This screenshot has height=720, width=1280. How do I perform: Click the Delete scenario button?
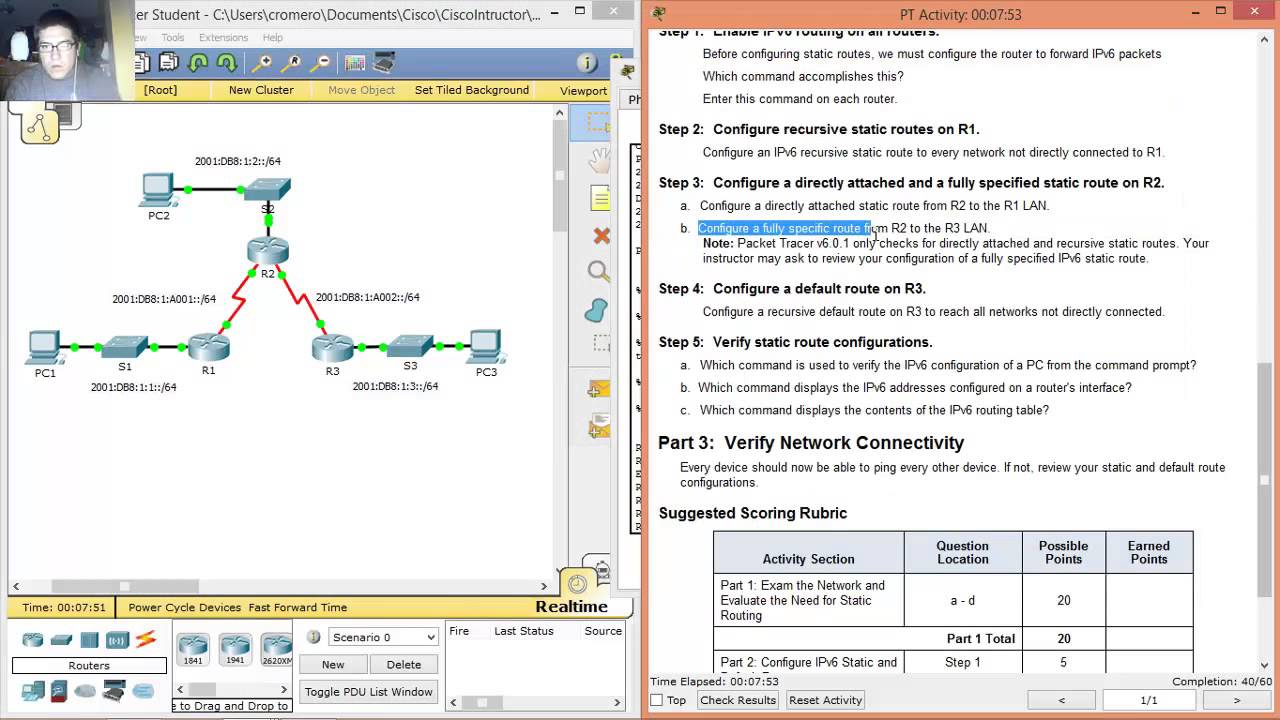(404, 664)
